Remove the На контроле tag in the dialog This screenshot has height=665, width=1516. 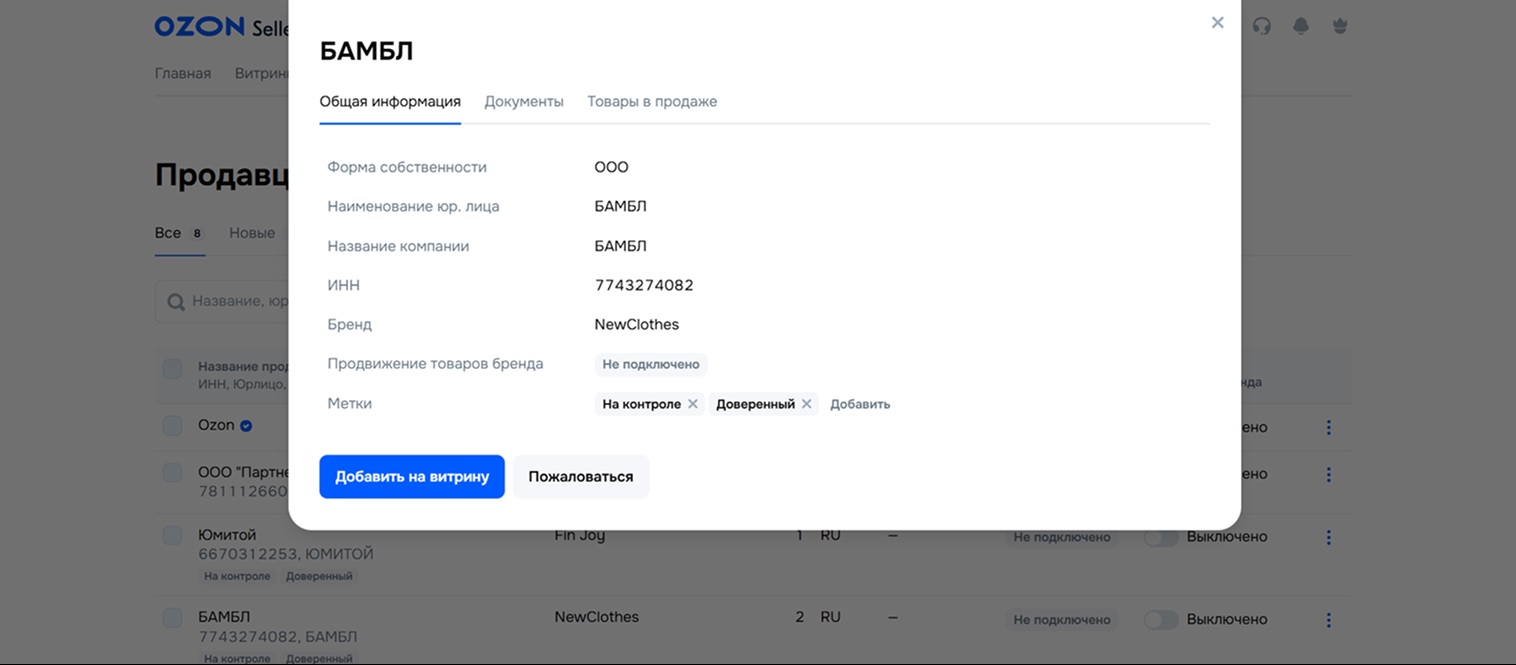coord(693,404)
